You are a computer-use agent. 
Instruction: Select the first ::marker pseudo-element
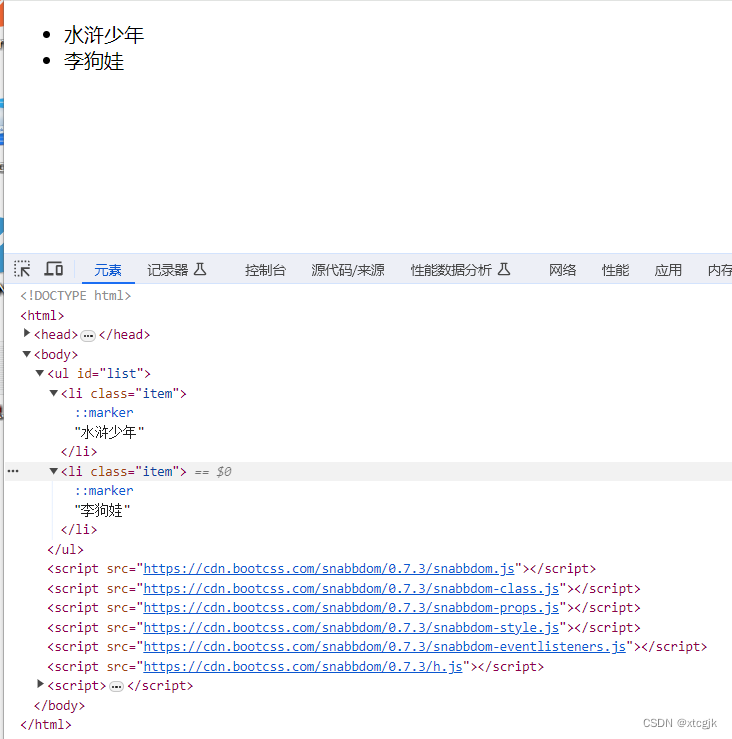click(104, 413)
